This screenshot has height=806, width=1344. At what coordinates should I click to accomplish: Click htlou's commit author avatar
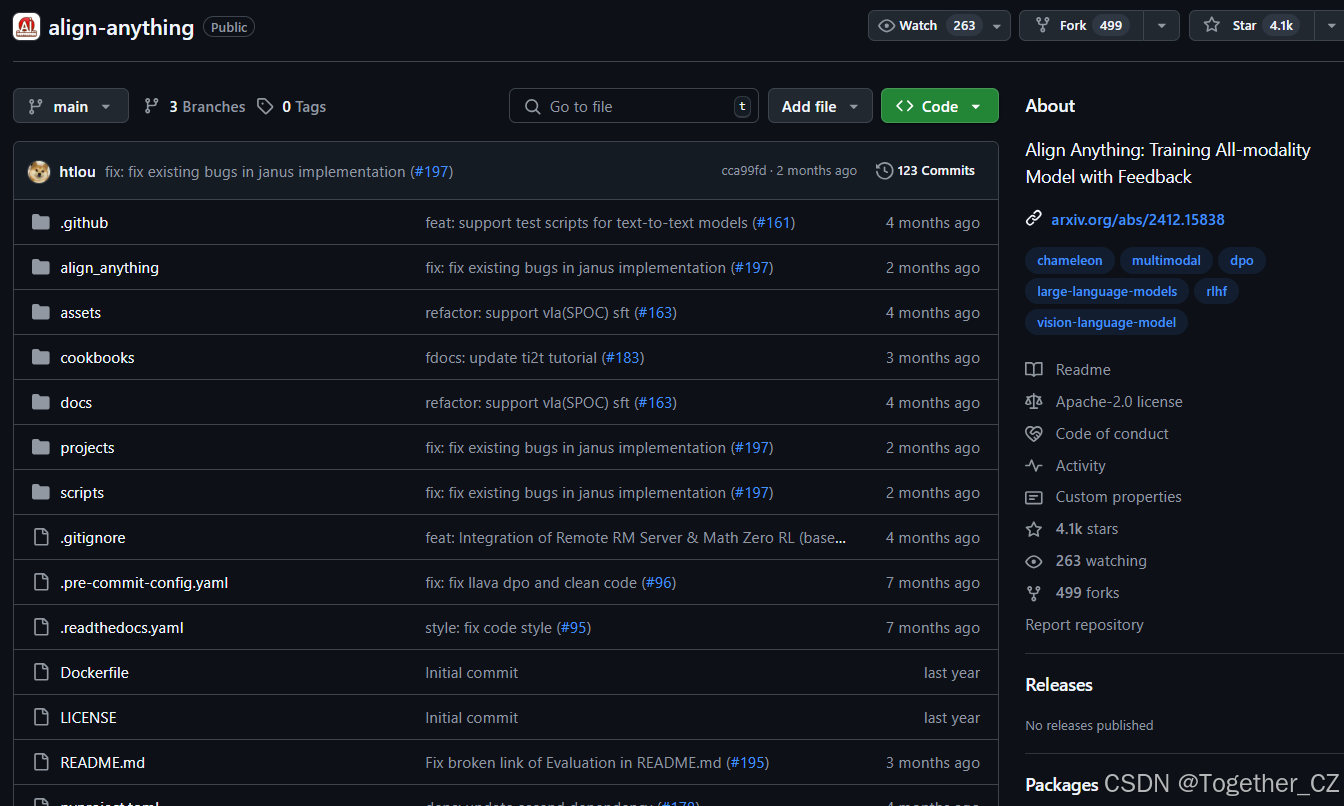38,171
